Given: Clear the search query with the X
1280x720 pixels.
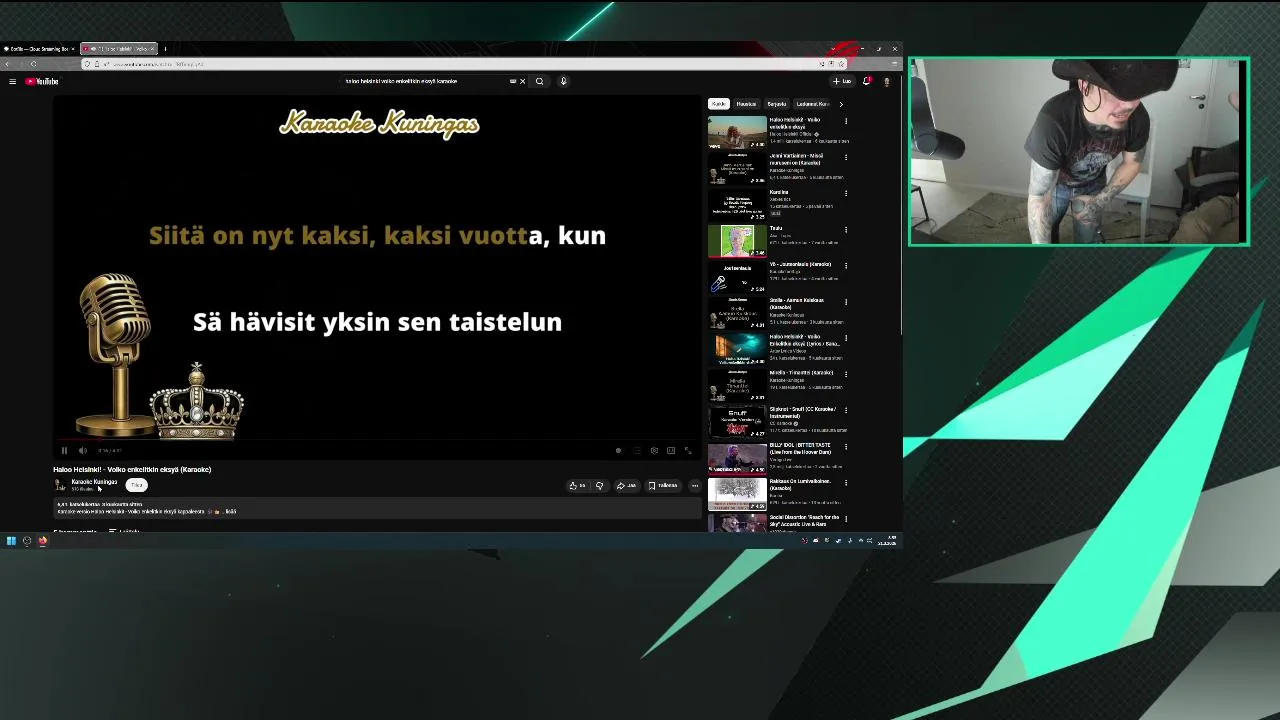Looking at the screenshot, I should [522, 81].
